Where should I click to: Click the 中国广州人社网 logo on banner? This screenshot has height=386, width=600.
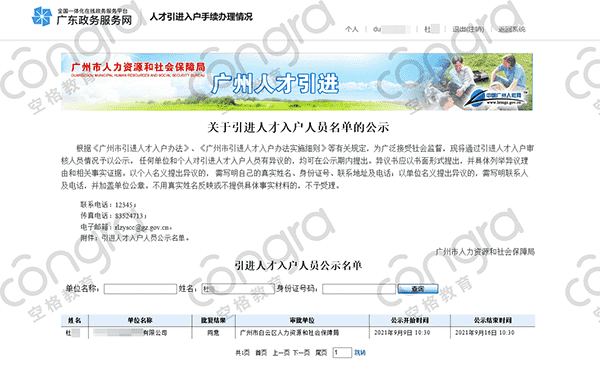(497, 98)
